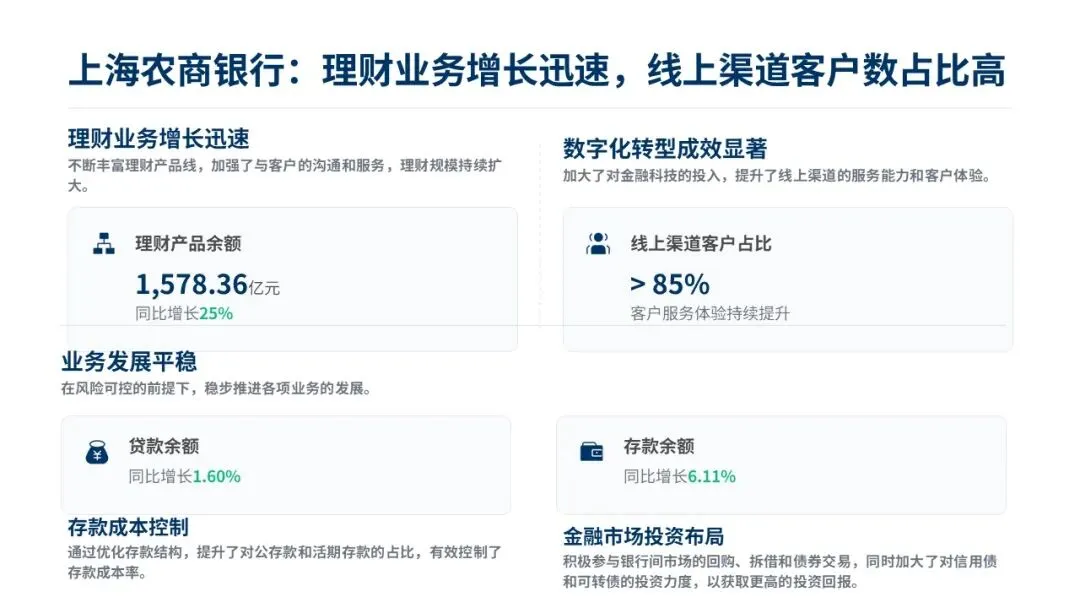Click the > 85% statistic
1080x608 pixels.
(669, 284)
